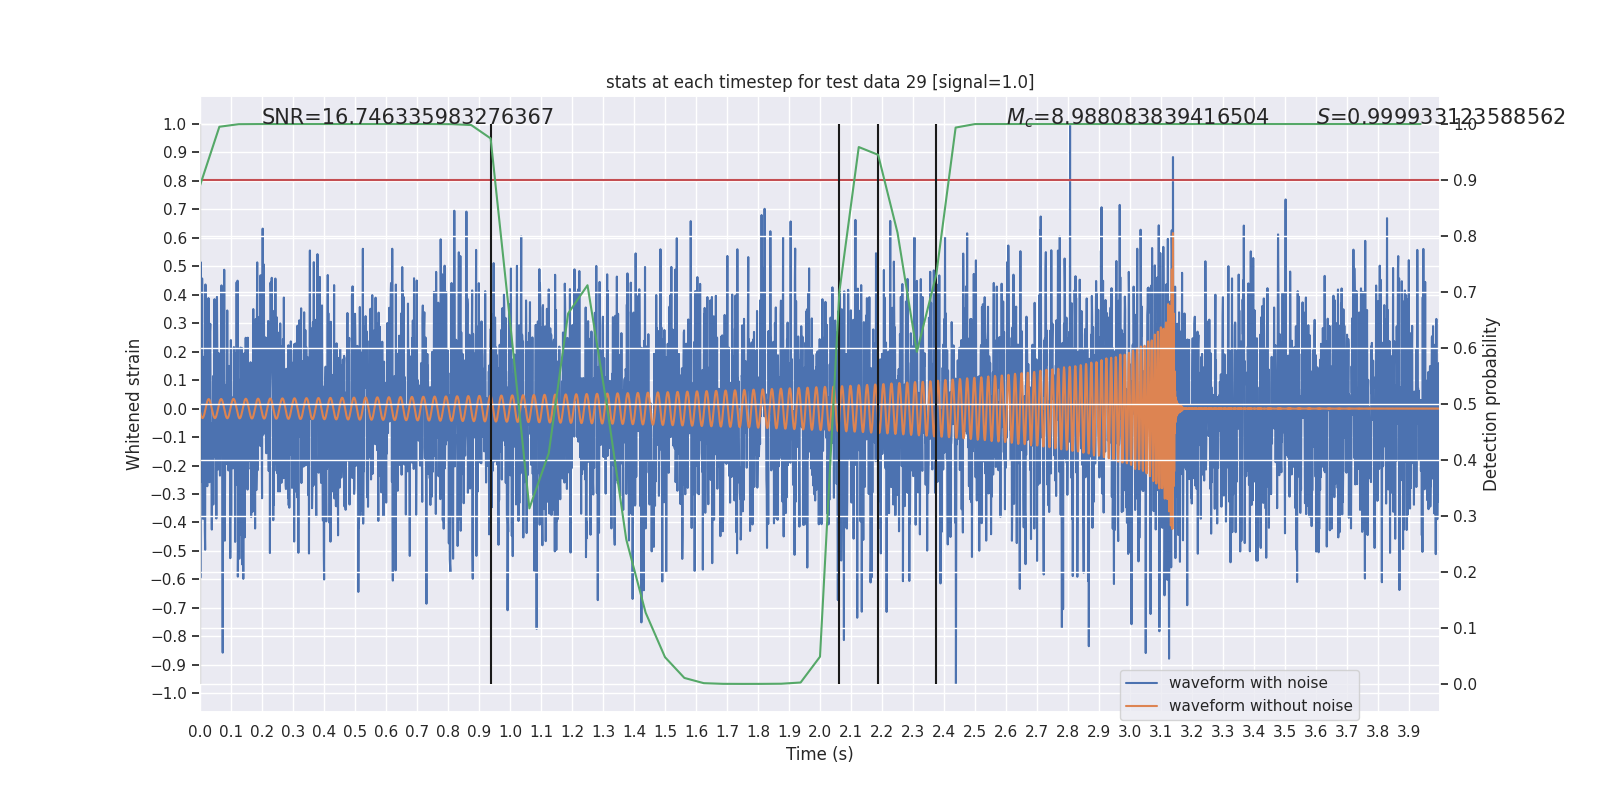The width and height of the screenshot is (1600, 800).
Task: Click the 3.0 tick on time axis
Action: 1130,732
